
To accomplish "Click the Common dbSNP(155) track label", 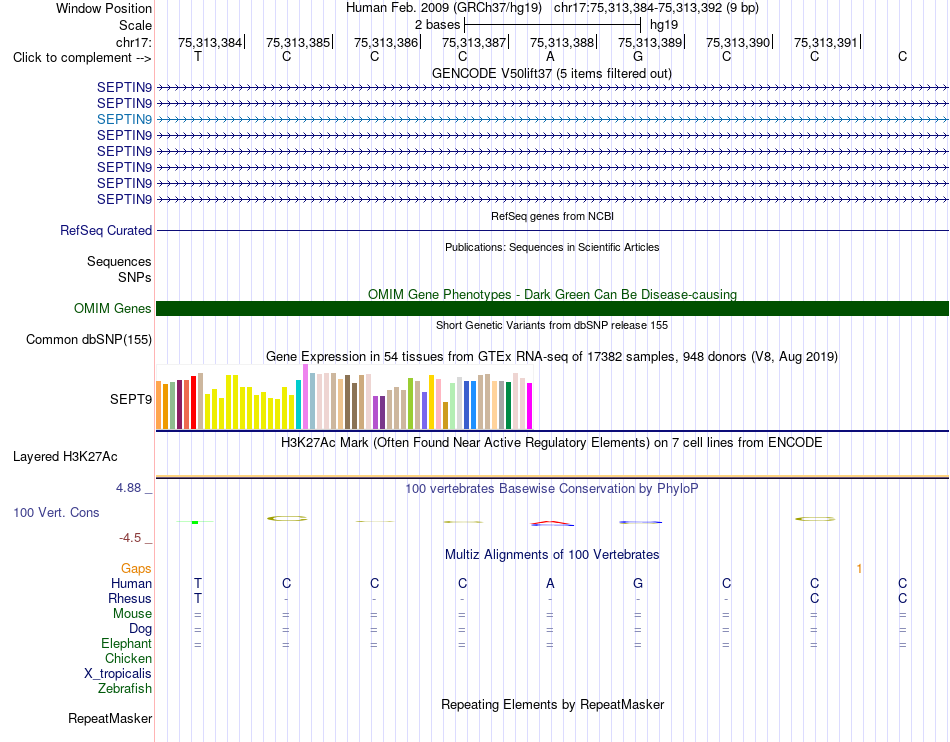I will [x=89, y=339].
